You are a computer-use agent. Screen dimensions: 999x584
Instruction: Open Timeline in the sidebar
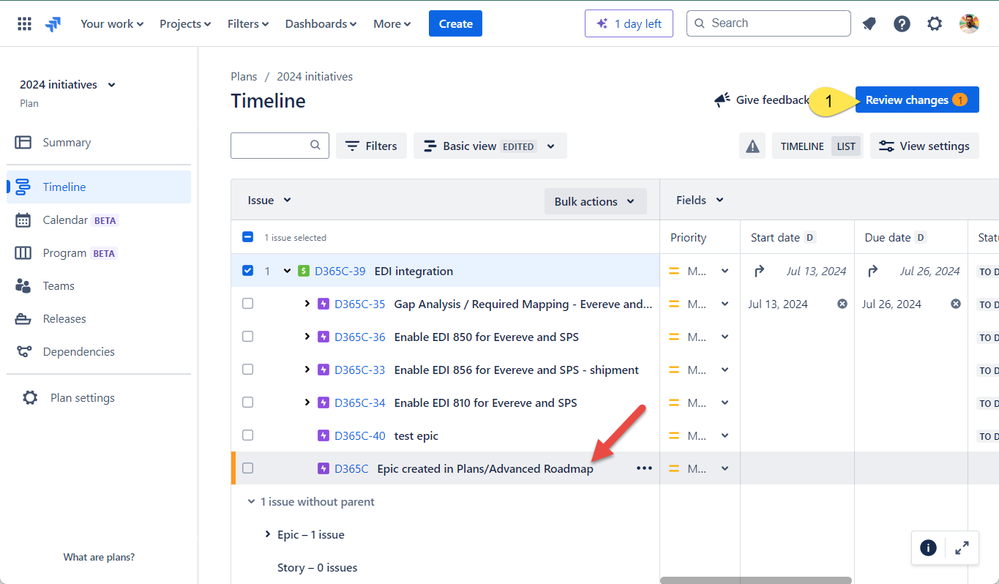pos(99,187)
